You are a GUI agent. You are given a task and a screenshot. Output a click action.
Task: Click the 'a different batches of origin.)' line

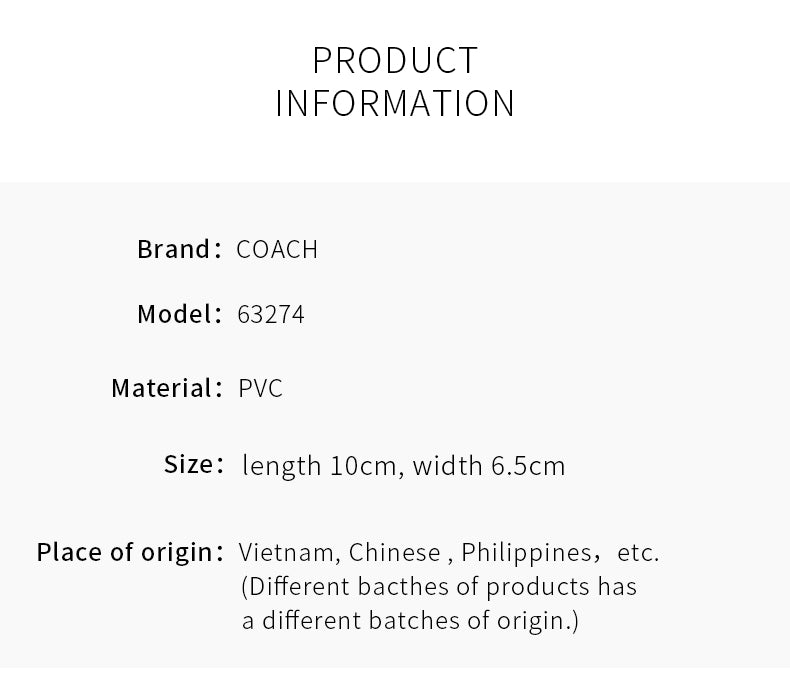coord(410,621)
